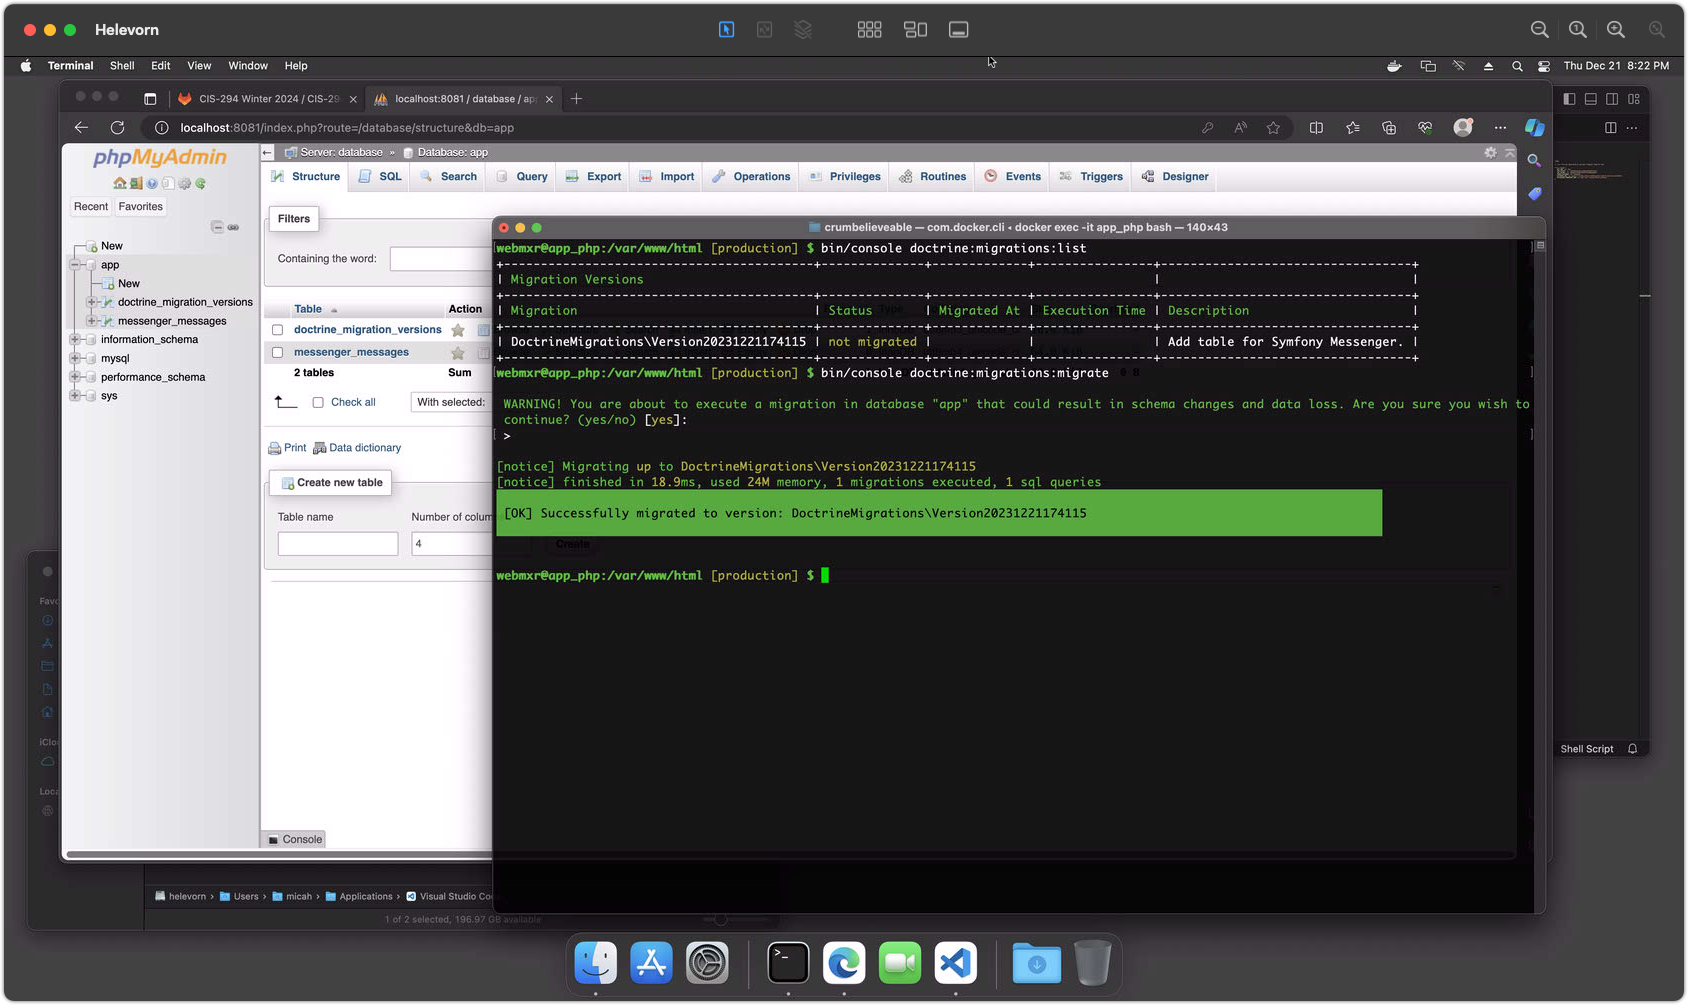The image size is (1688, 1005).
Task: Click the phpMyAdmin home icon
Action: tap(120, 184)
